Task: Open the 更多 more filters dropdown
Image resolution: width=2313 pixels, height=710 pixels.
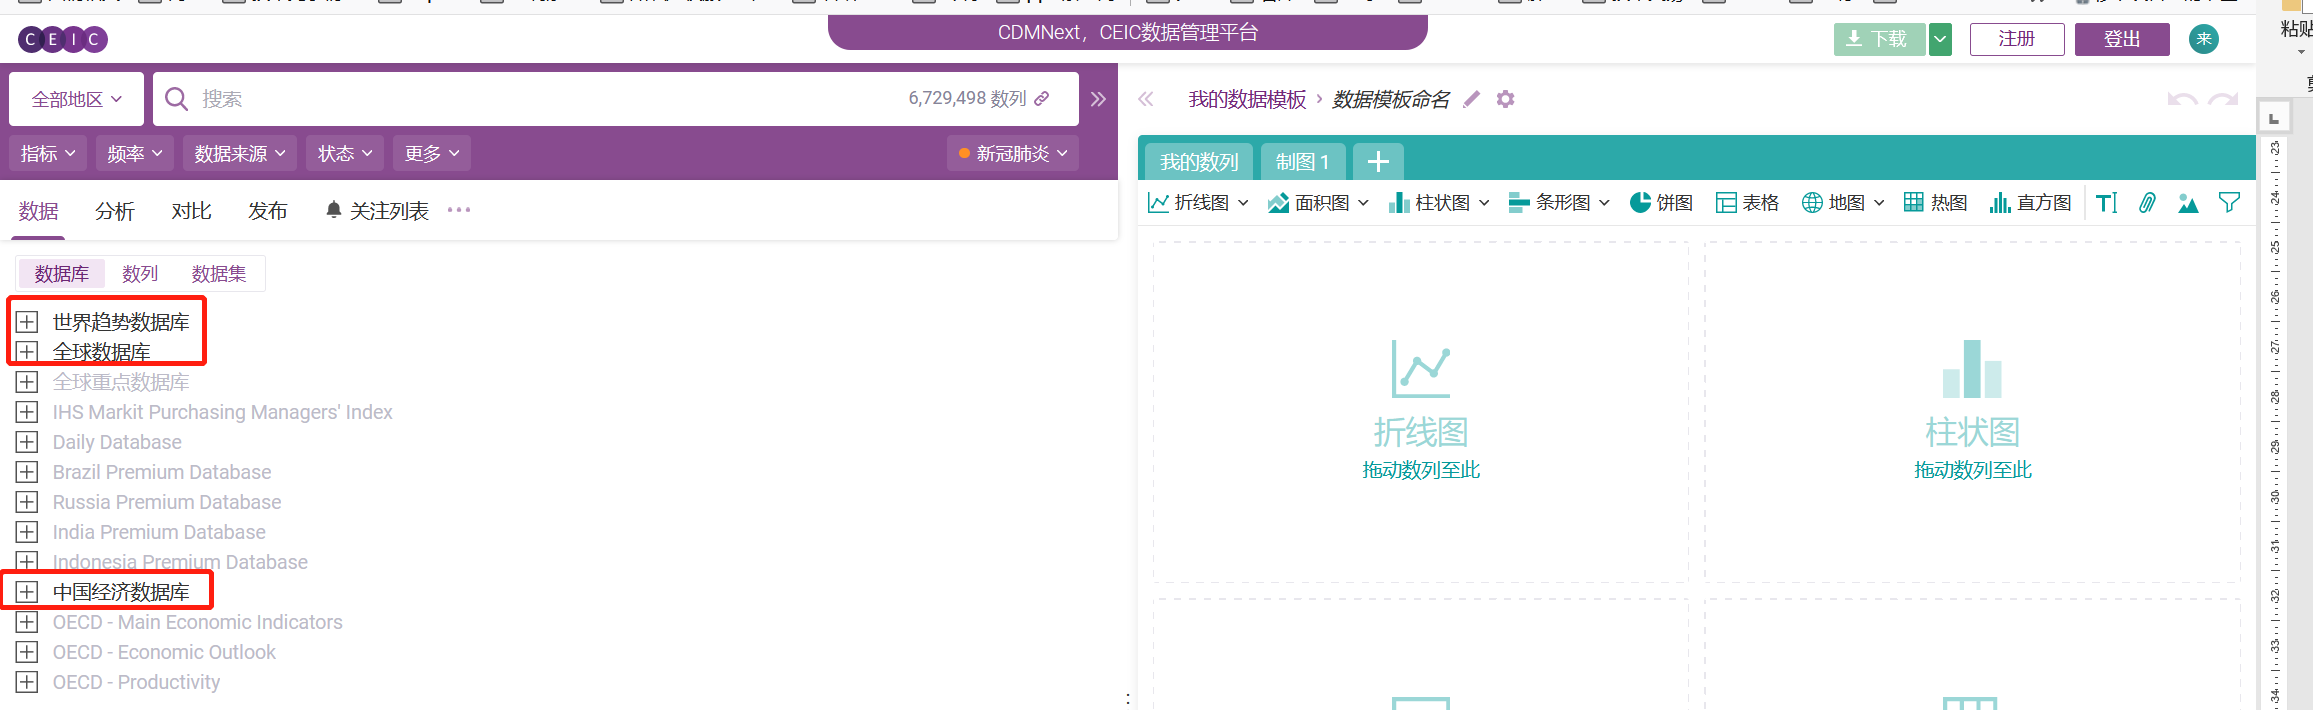Action: click(432, 153)
